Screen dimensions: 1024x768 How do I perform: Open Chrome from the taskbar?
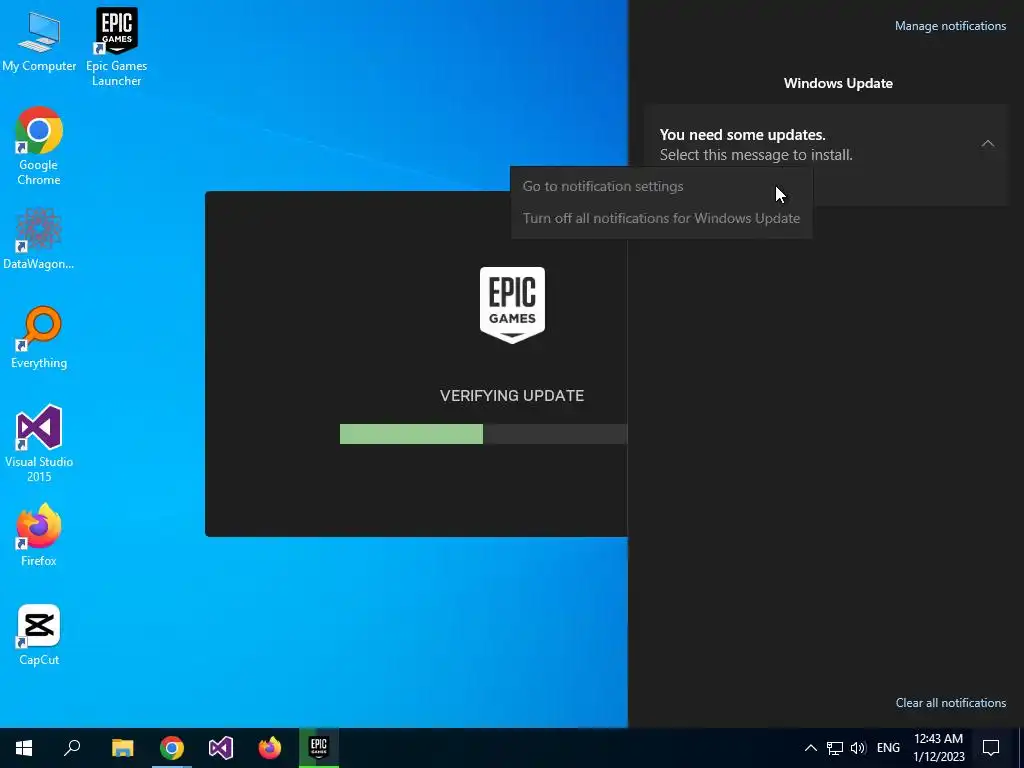point(172,748)
